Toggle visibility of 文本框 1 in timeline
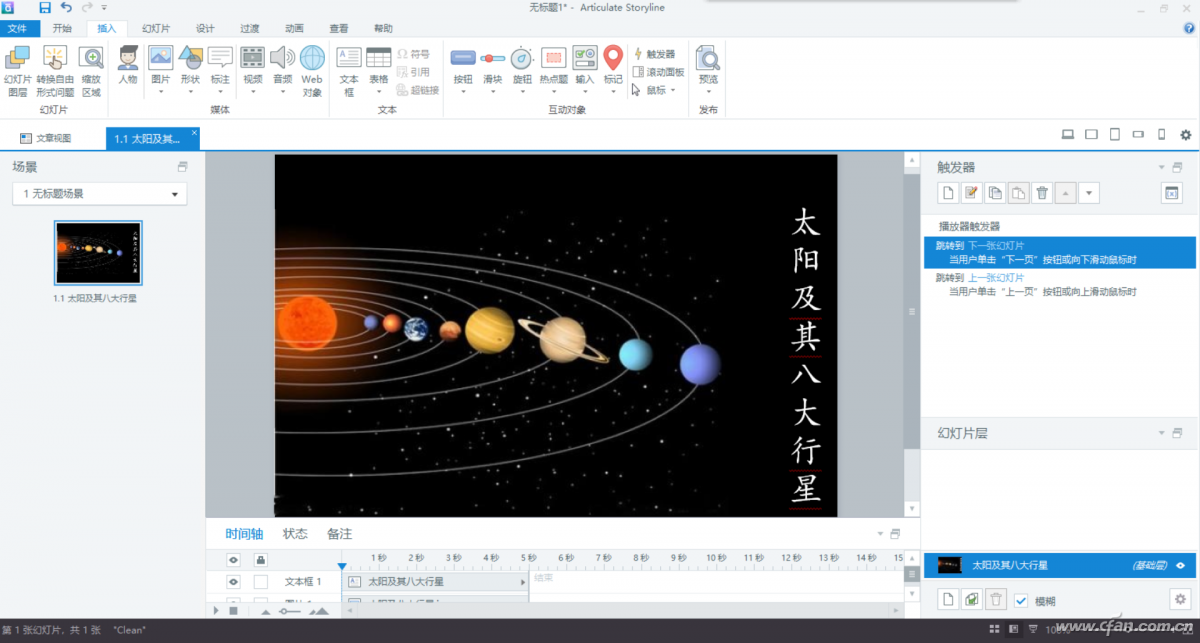 point(233,581)
